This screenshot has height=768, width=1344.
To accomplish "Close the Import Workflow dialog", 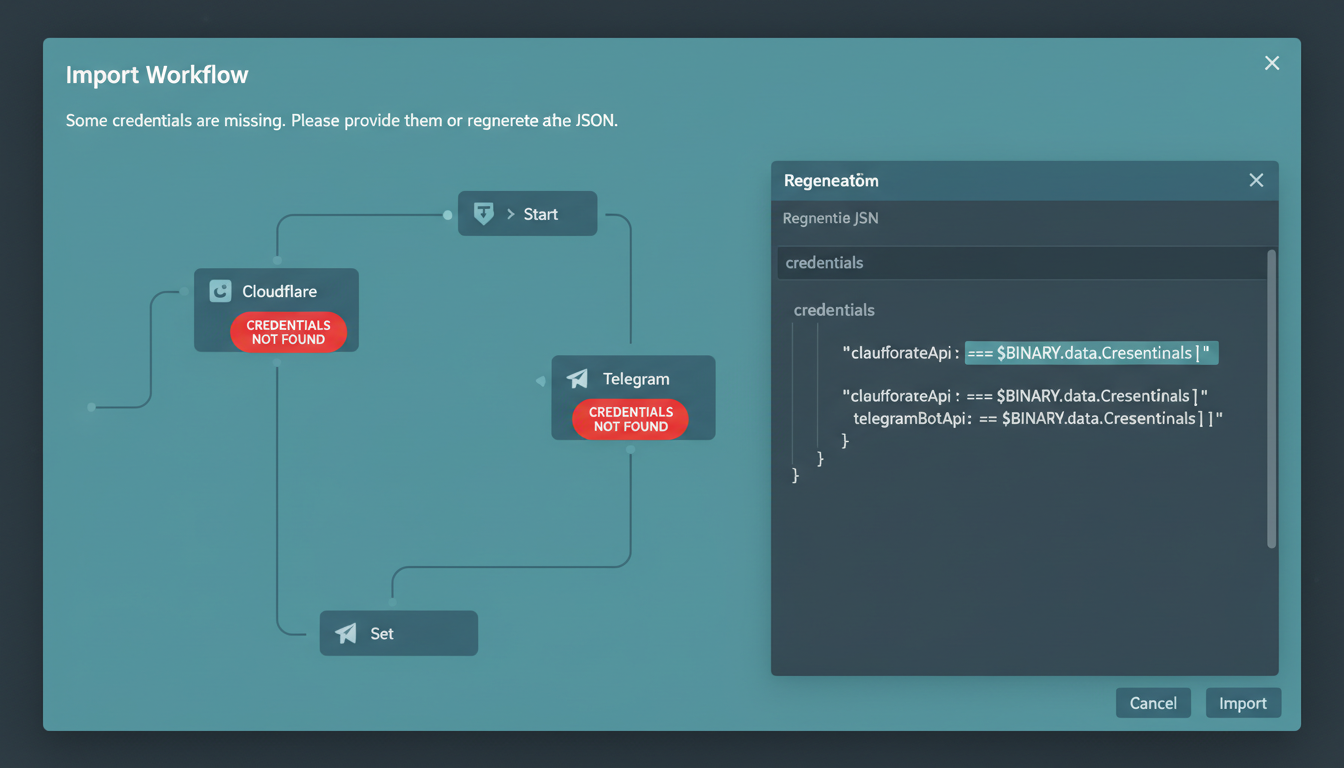I will pos(1272,63).
